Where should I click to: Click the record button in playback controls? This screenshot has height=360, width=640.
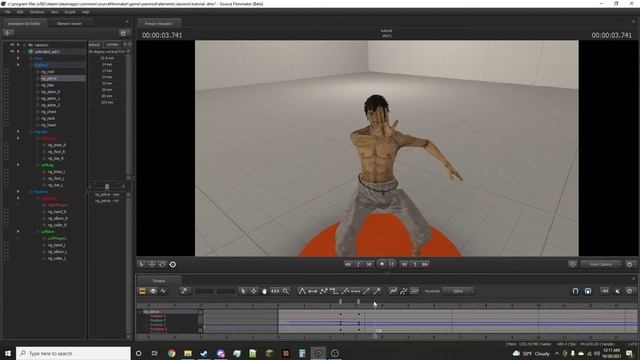tap(382, 264)
